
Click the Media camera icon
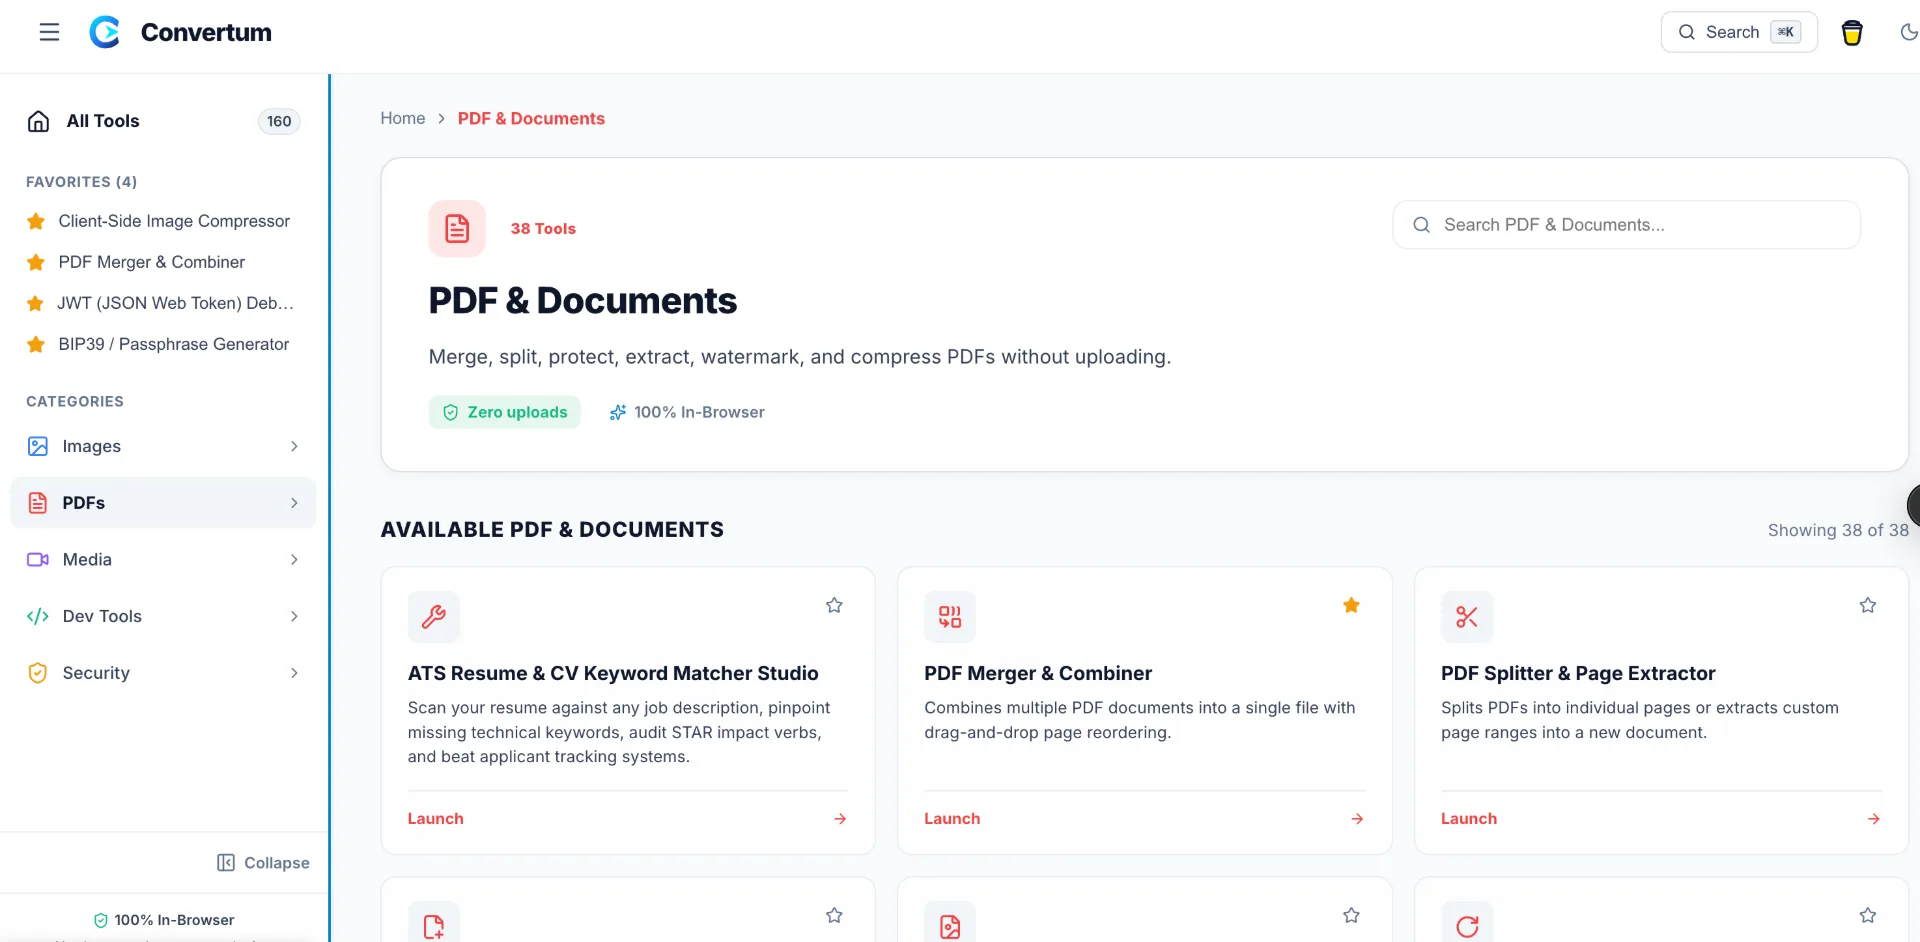(x=38, y=560)
